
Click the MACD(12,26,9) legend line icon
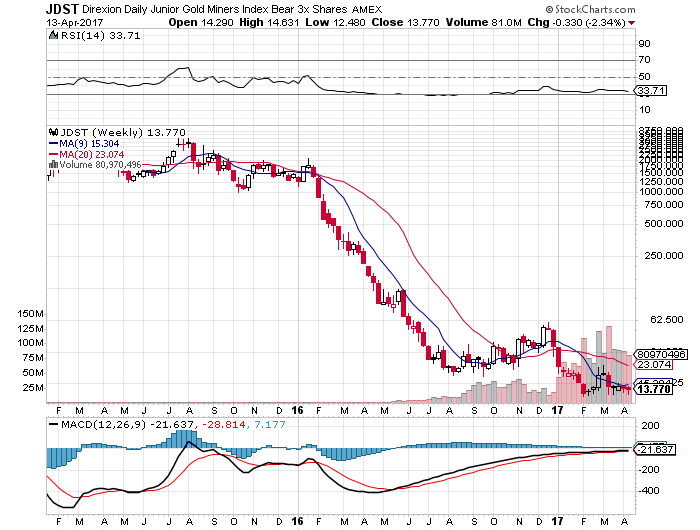point(54,425)
